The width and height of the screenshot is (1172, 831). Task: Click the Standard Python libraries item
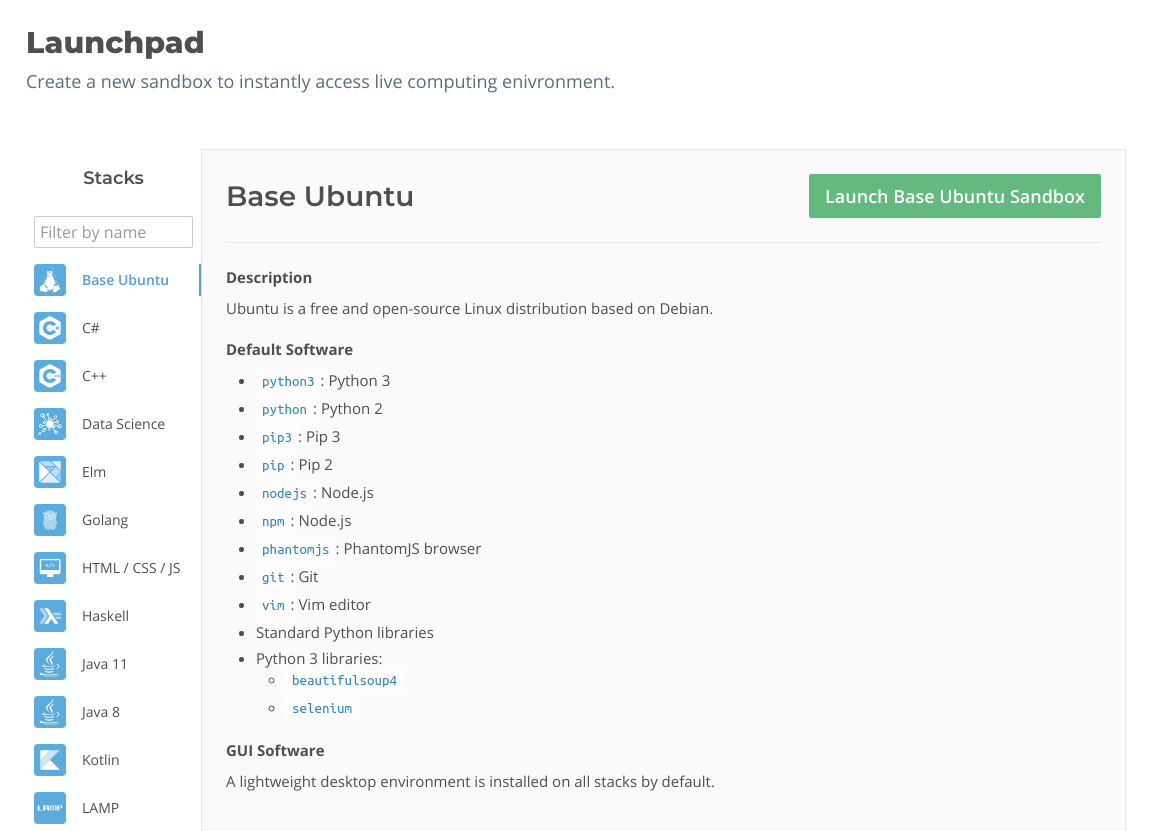click(x=345, y=633)
